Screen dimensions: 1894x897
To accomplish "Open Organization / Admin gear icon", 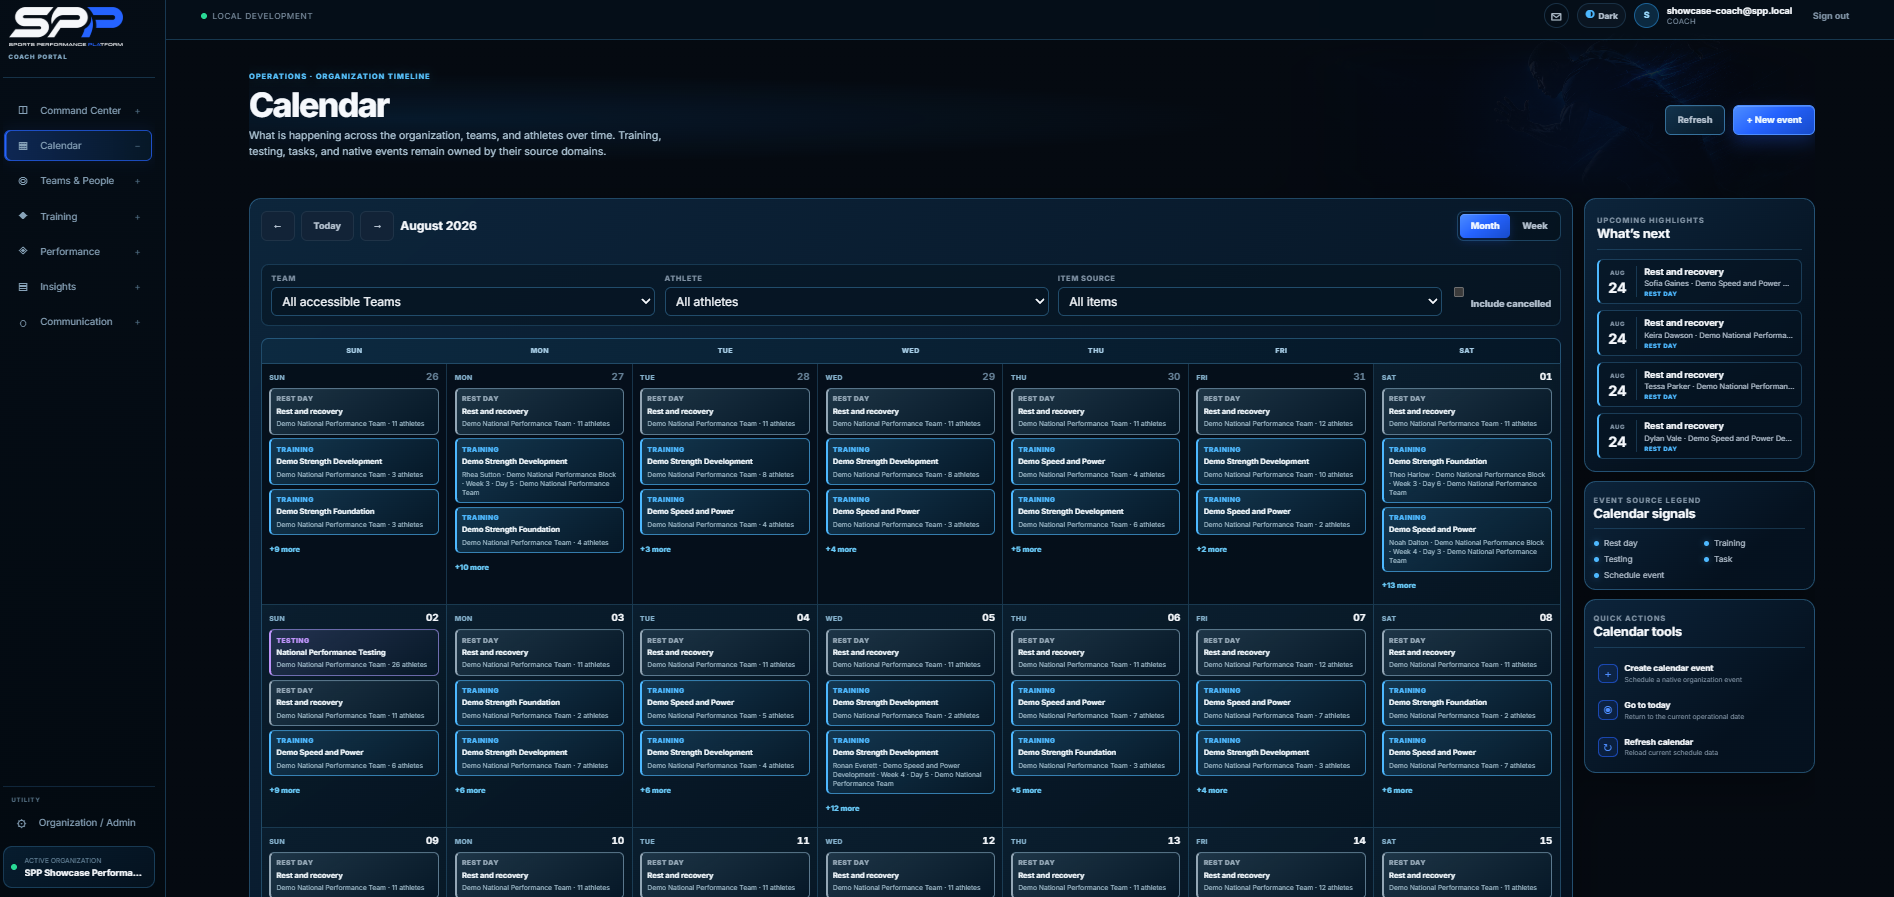I will [22, 823].
